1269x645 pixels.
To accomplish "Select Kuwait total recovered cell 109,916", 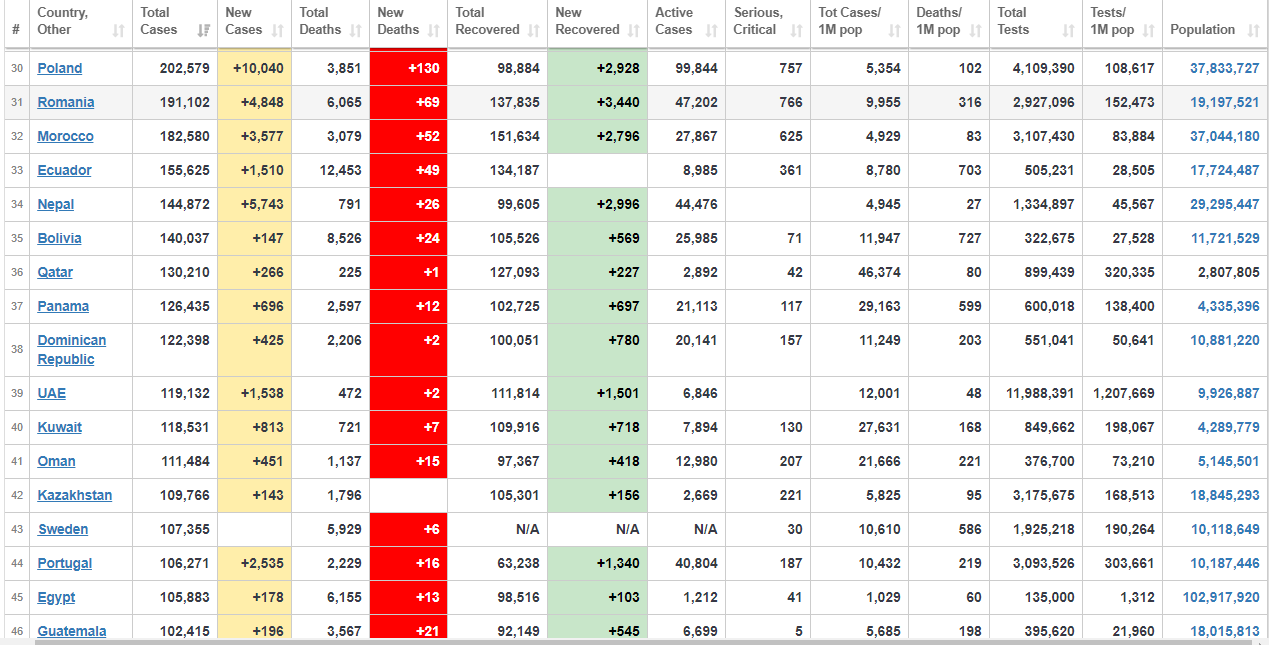I will click(497, 427).
